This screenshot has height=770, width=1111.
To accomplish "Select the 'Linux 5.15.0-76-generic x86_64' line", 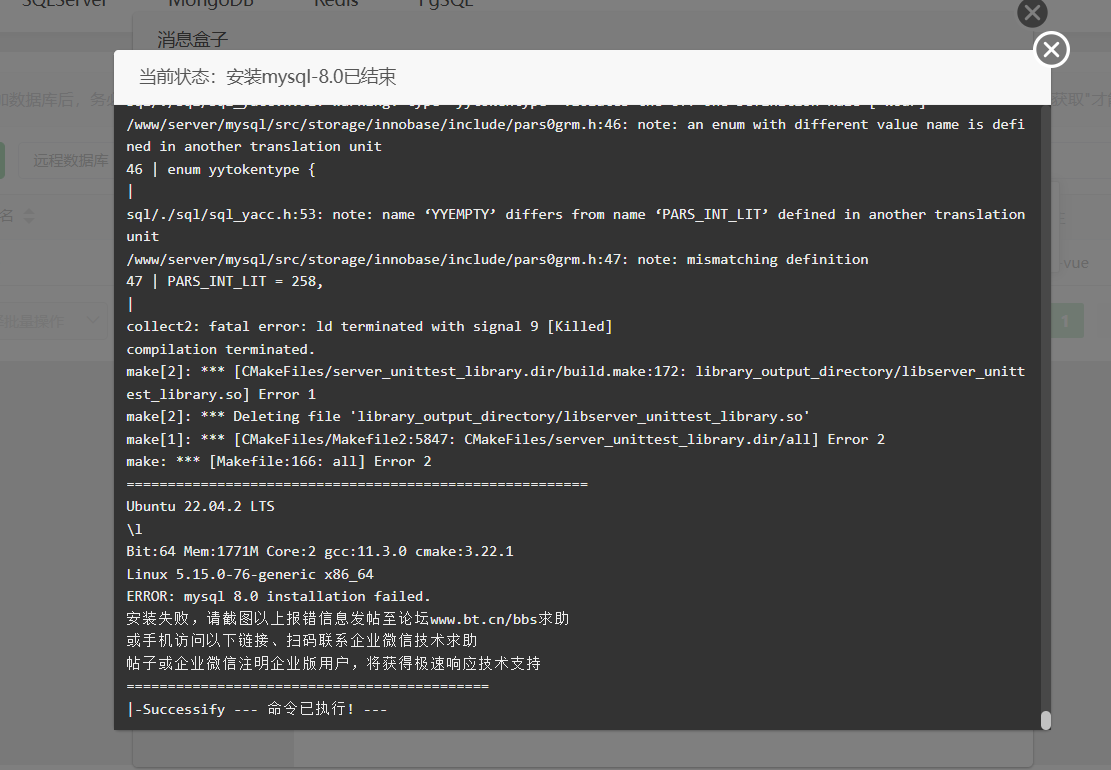I will click(249, 574).
